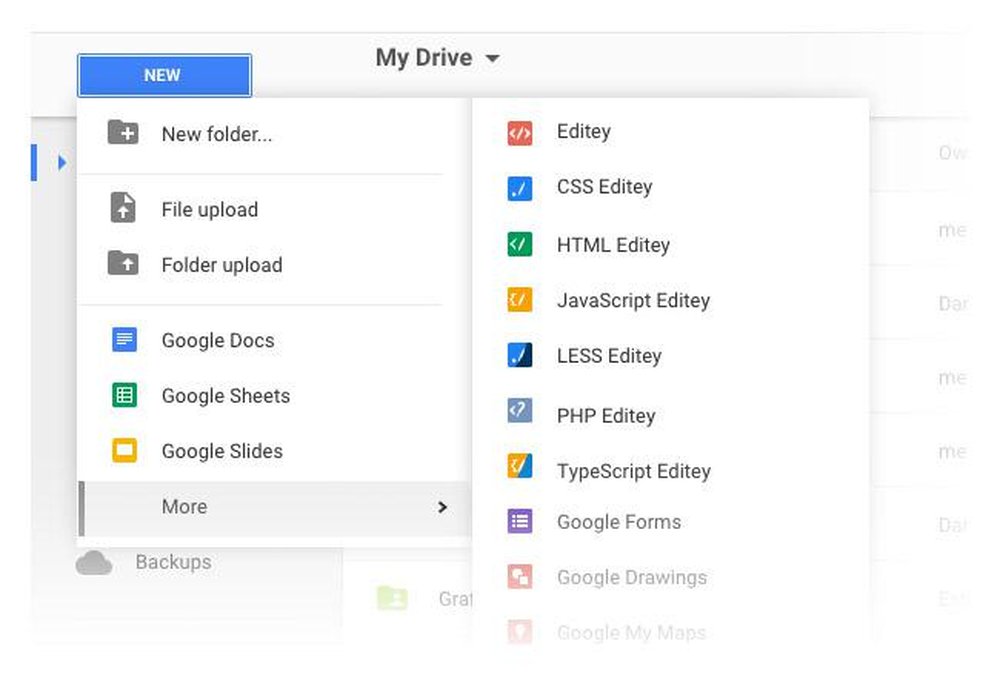The width and height of the screenshot is (1000, 676).
Task: Choose the File upload text
Action: coord(210,209)
